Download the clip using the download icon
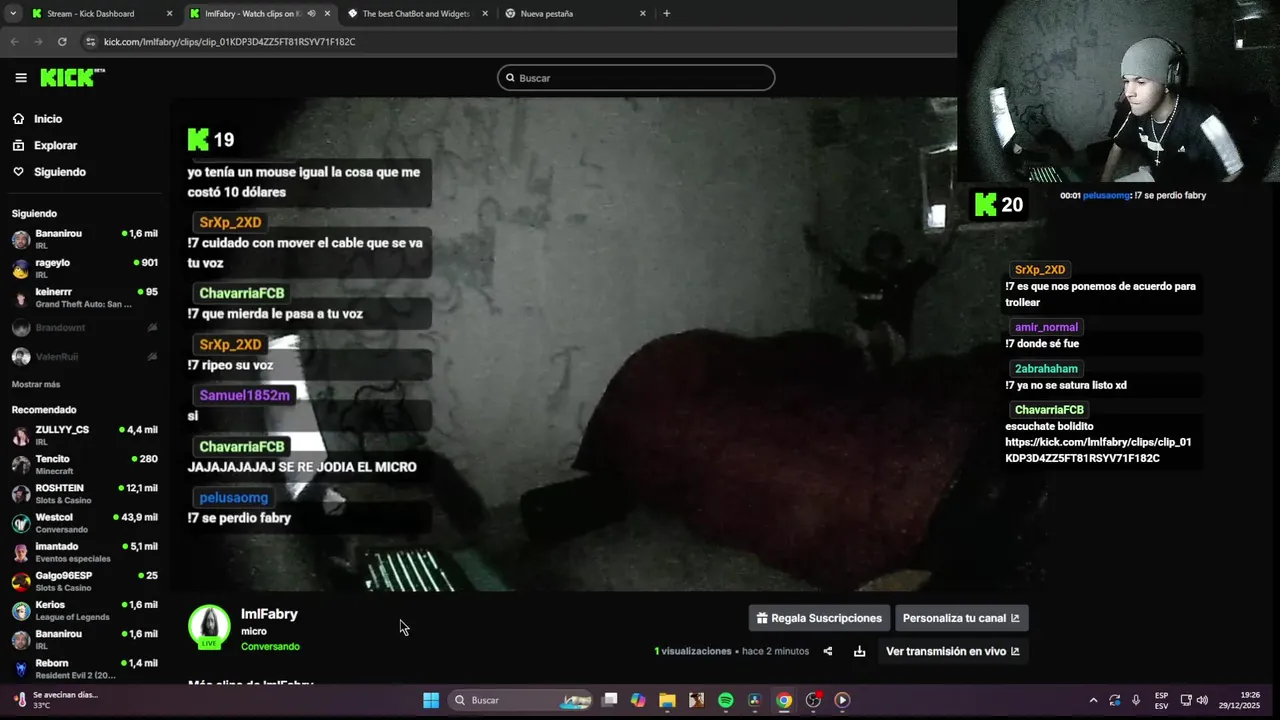 coord(859,651)
